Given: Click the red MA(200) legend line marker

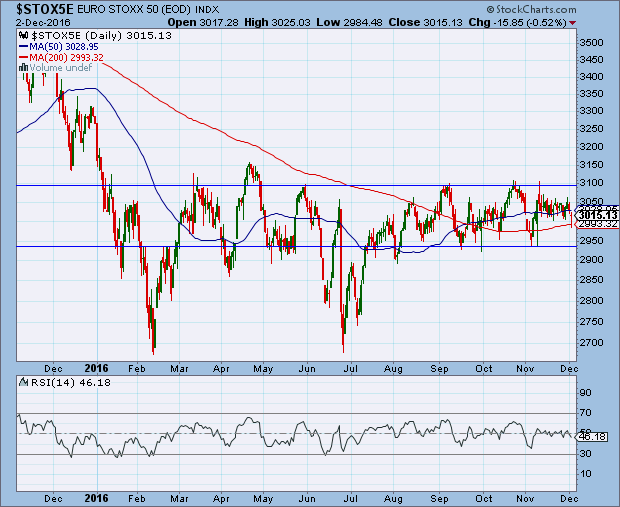Looking at the screenshot, I should pos(22,58).
